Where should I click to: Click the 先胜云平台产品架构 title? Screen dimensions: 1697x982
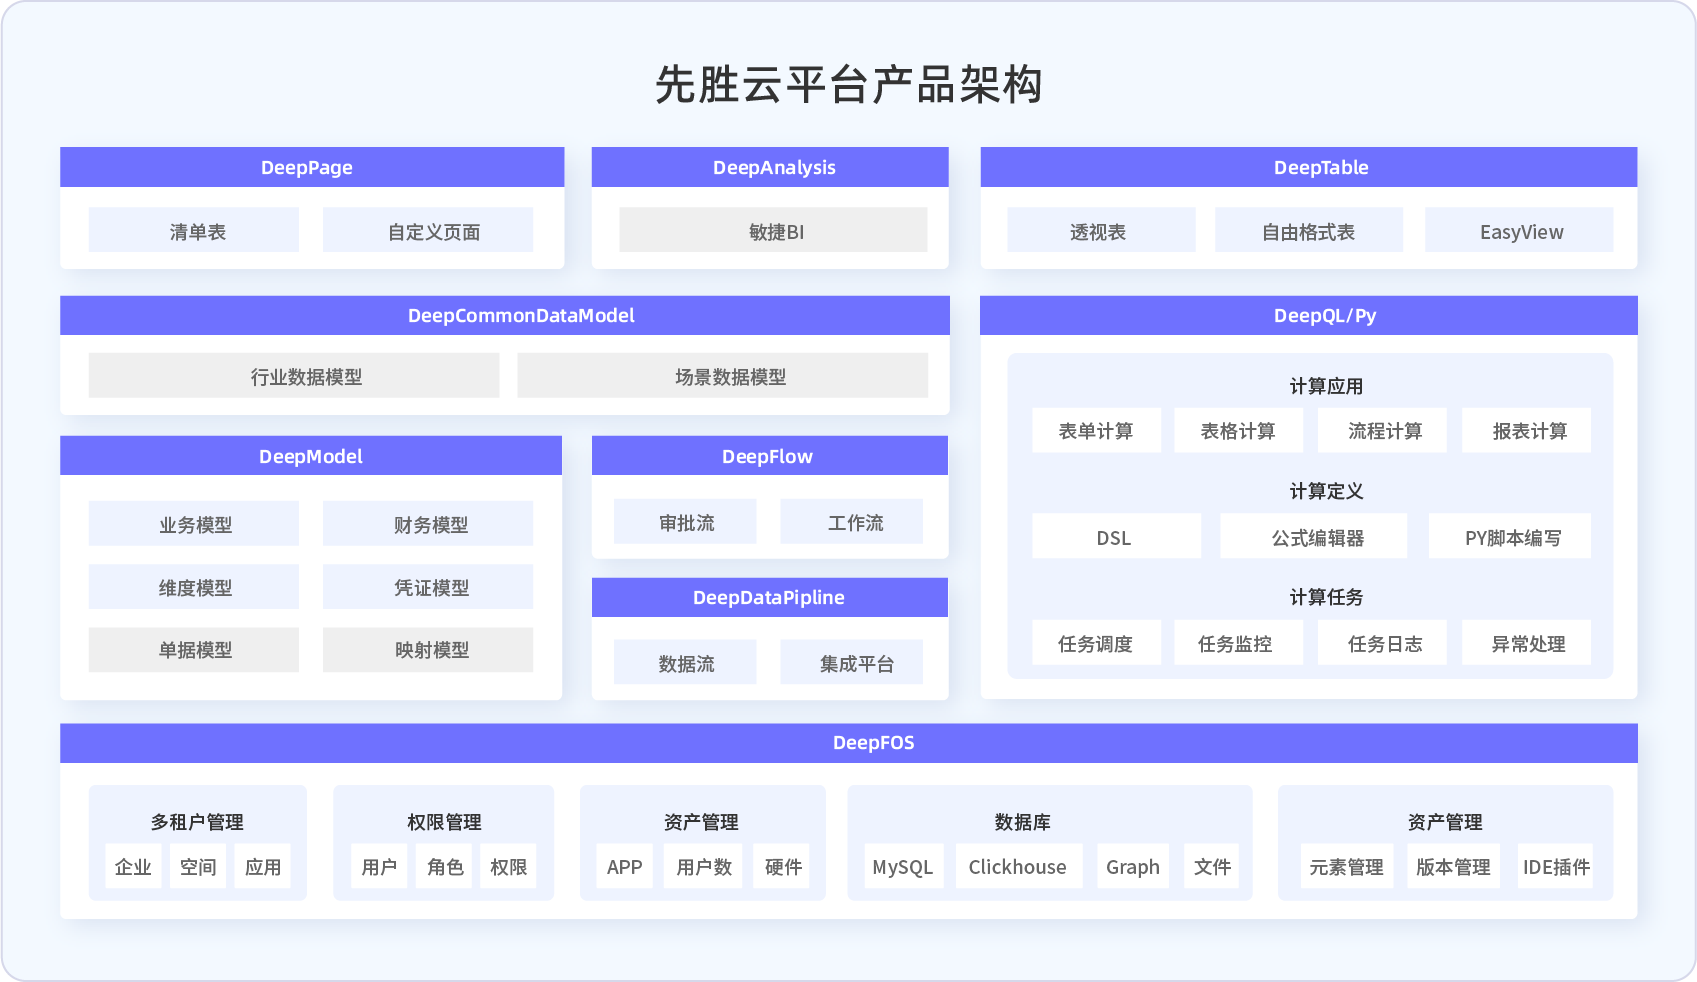(848, 85)
